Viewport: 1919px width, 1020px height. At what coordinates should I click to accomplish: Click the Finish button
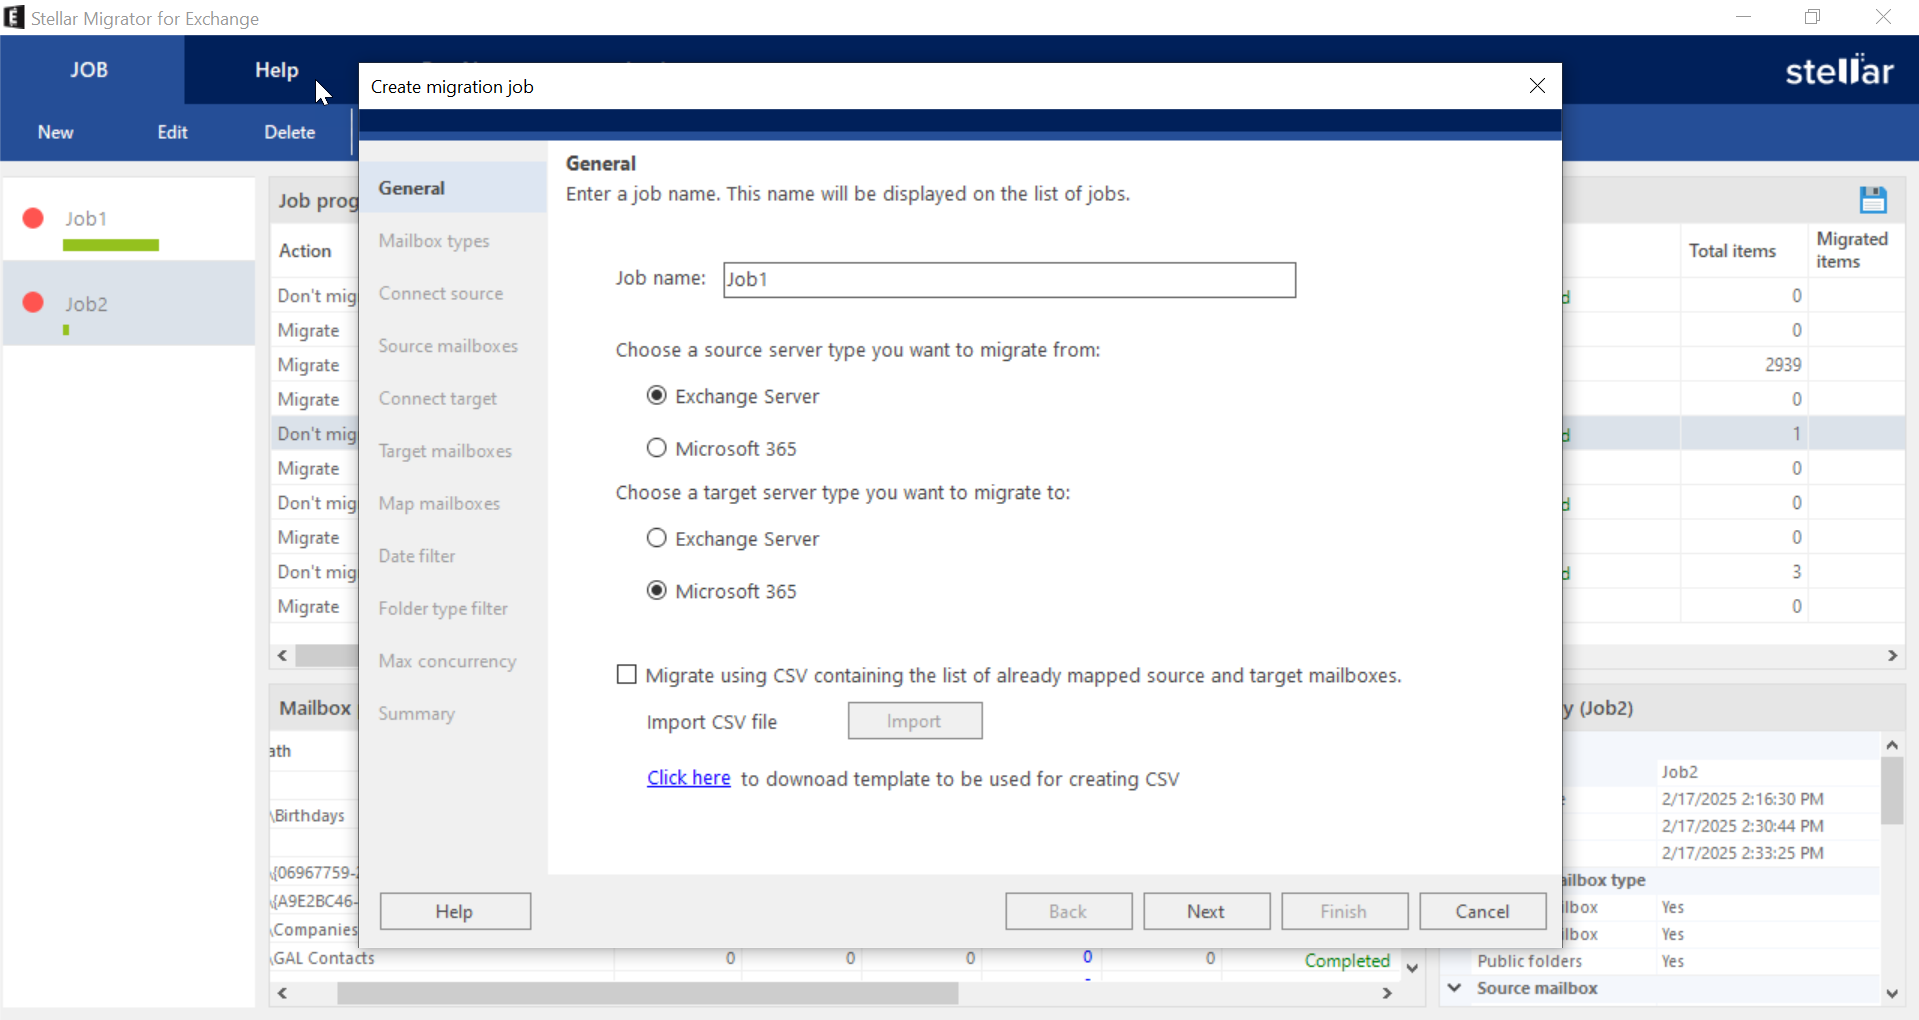pos(1345,911)
